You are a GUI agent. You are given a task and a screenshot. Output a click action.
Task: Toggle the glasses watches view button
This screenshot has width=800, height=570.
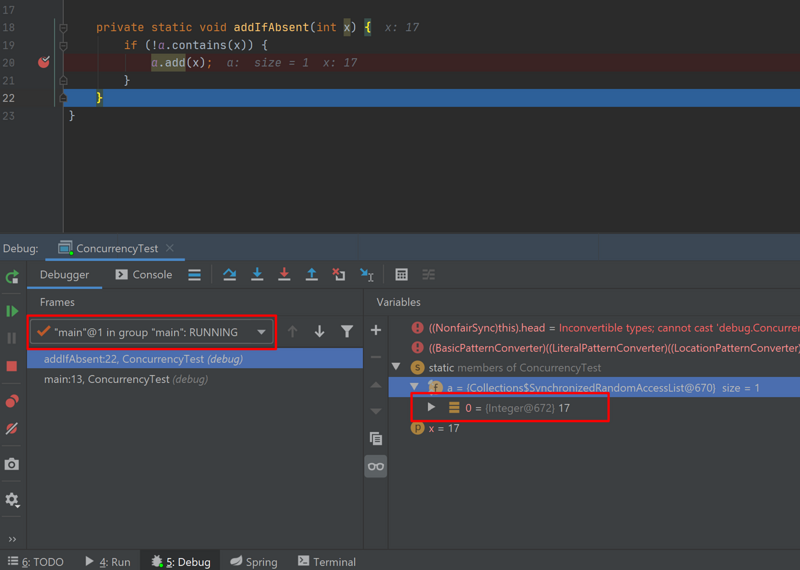tap(376, 466)
